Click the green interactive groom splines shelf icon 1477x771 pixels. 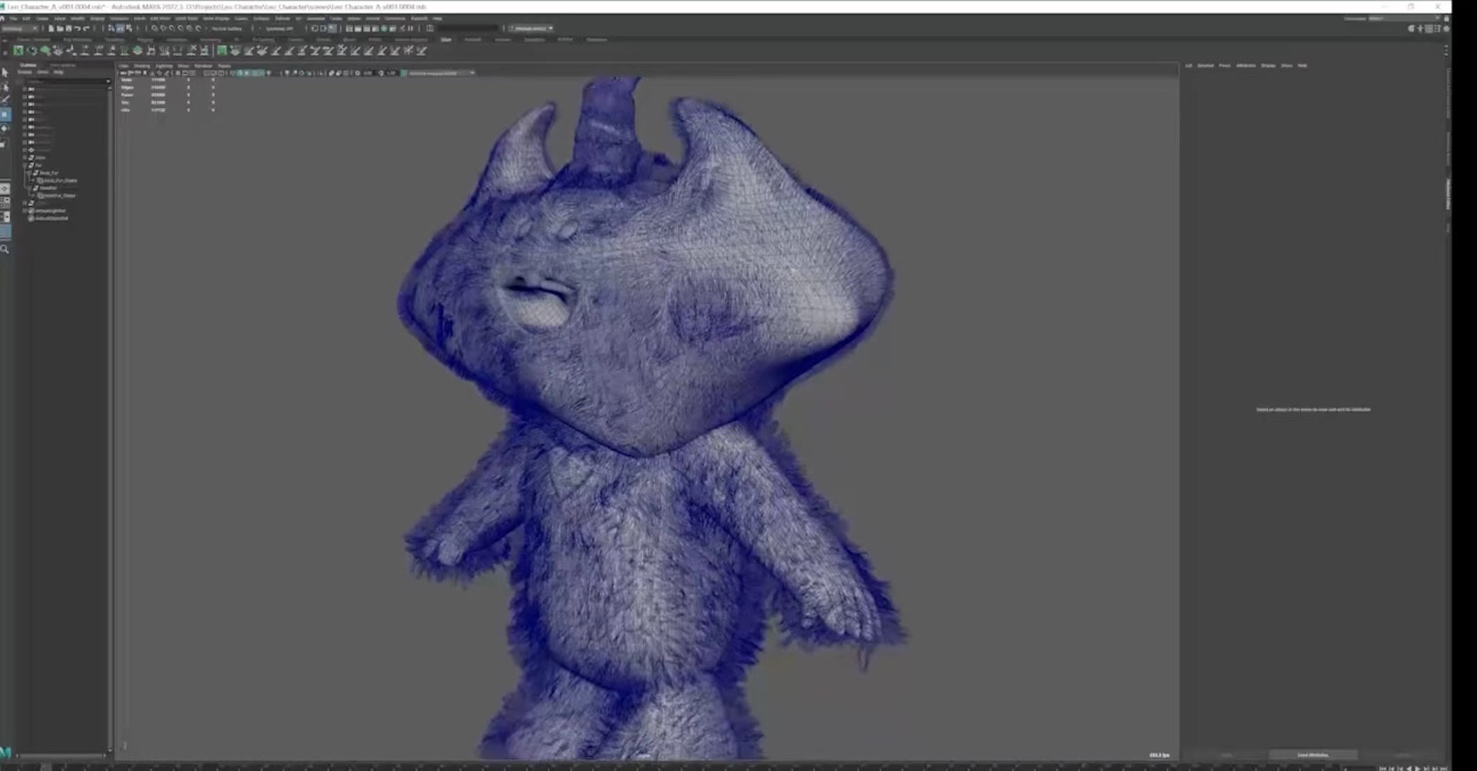222,51
